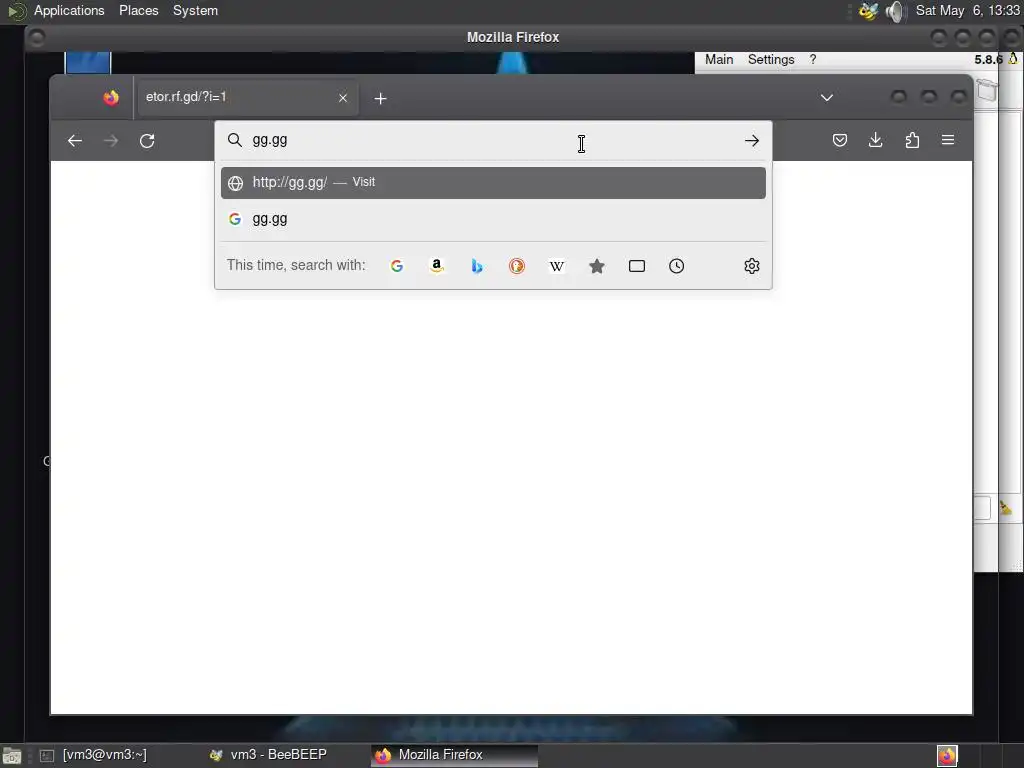1024x768 pixels.
Task: Click the show desktop icon
Action: pos(12,756)
